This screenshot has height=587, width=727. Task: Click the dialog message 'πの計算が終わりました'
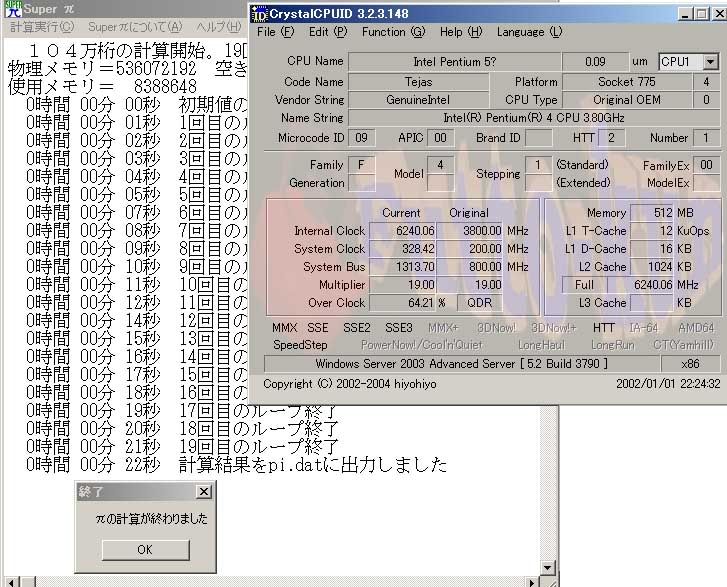coord(151,518)
